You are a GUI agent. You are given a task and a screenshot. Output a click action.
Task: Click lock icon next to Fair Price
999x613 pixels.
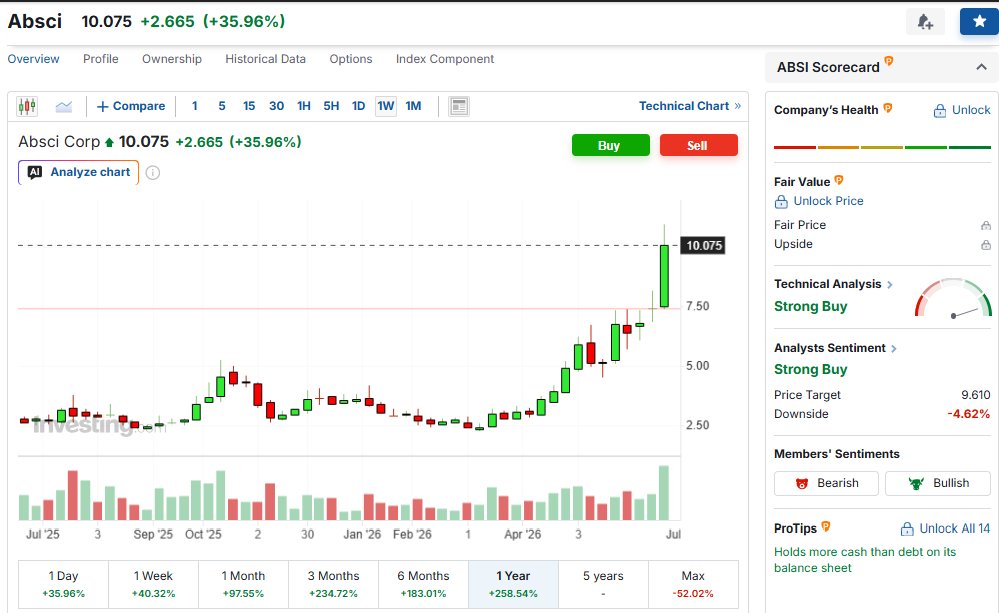(986, 226)
